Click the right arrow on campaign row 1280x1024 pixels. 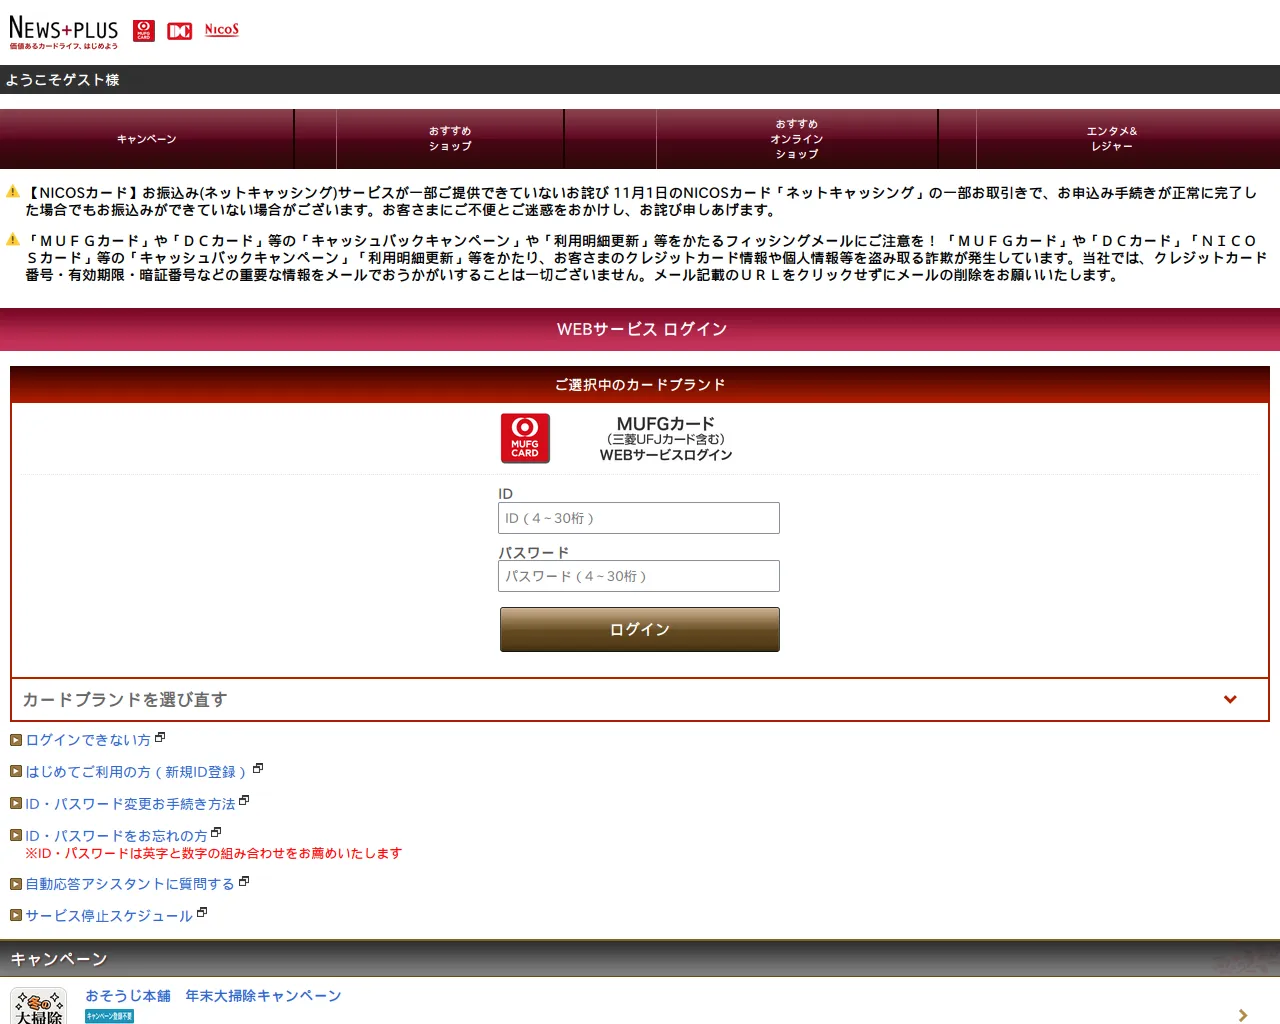click(x=1243, y=1015)
